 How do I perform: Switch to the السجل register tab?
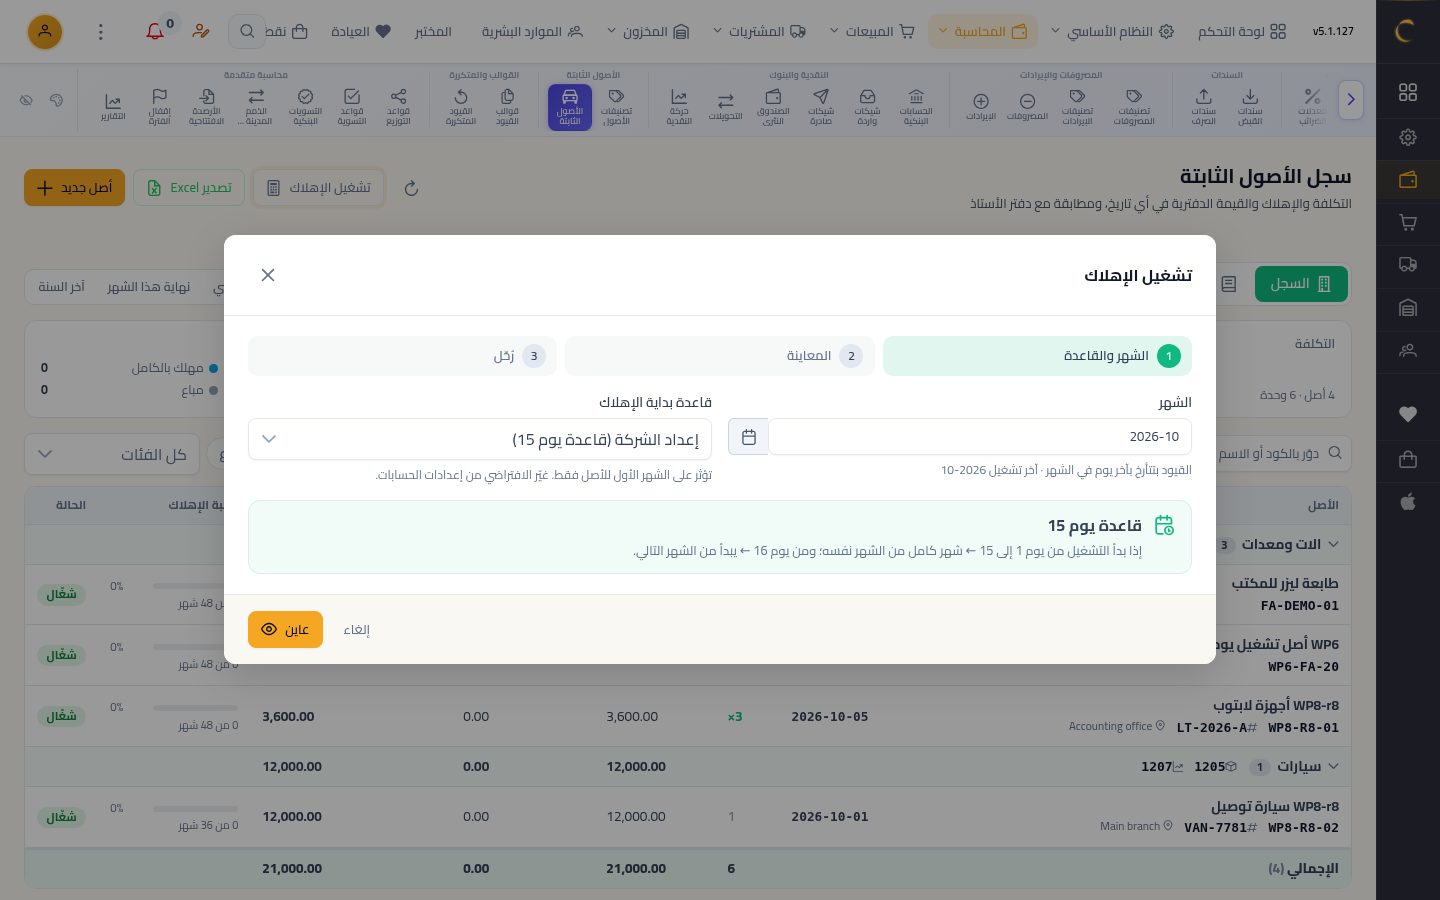point(1301,284)
